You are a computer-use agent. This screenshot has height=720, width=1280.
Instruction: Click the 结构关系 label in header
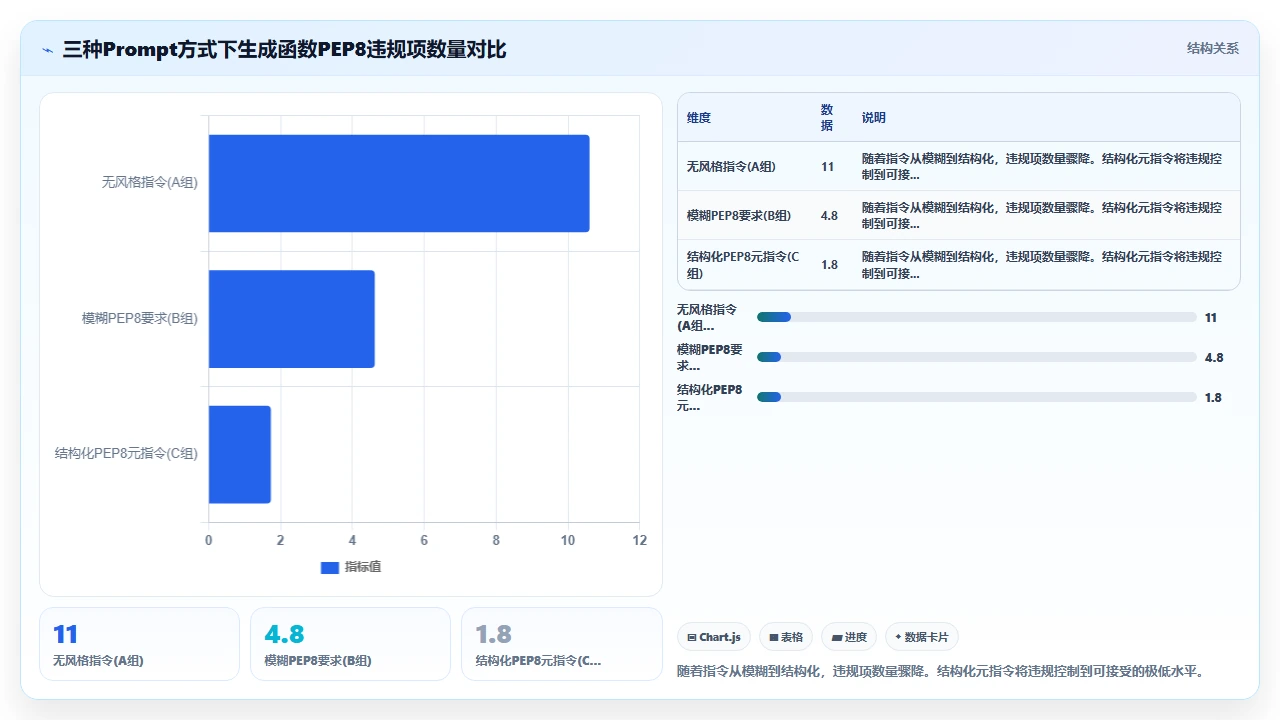click(x=1212, y=48)
